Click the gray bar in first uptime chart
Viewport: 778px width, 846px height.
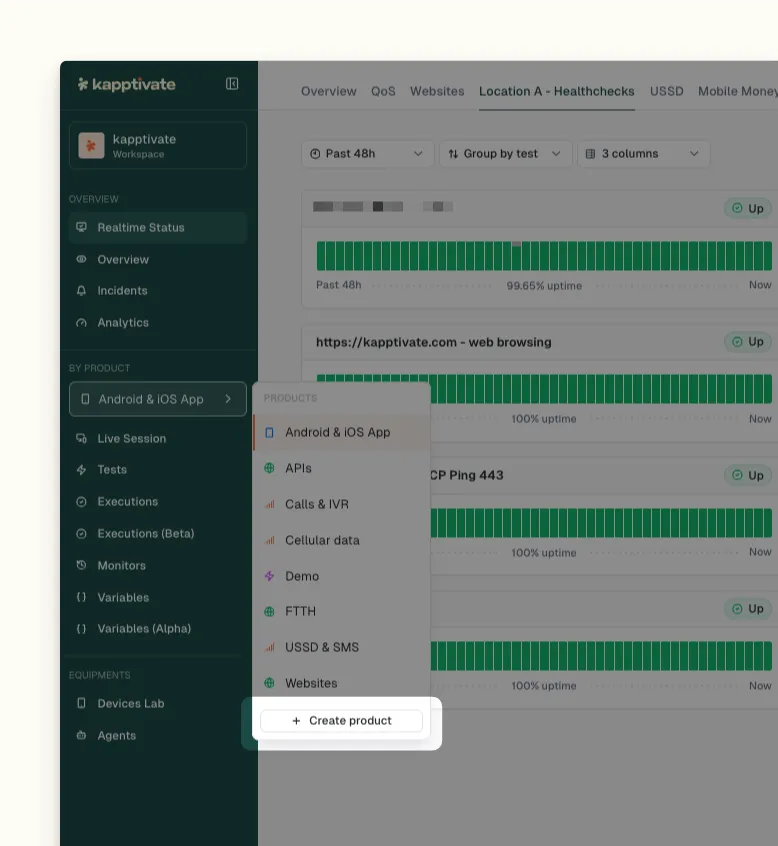tap(516, 244)
